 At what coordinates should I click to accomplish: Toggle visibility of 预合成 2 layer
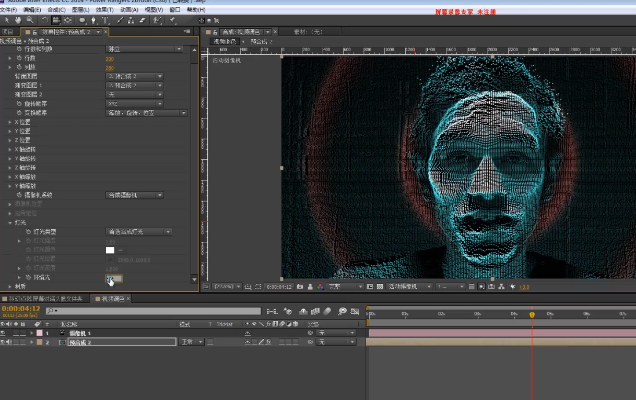tap(5, 342)
